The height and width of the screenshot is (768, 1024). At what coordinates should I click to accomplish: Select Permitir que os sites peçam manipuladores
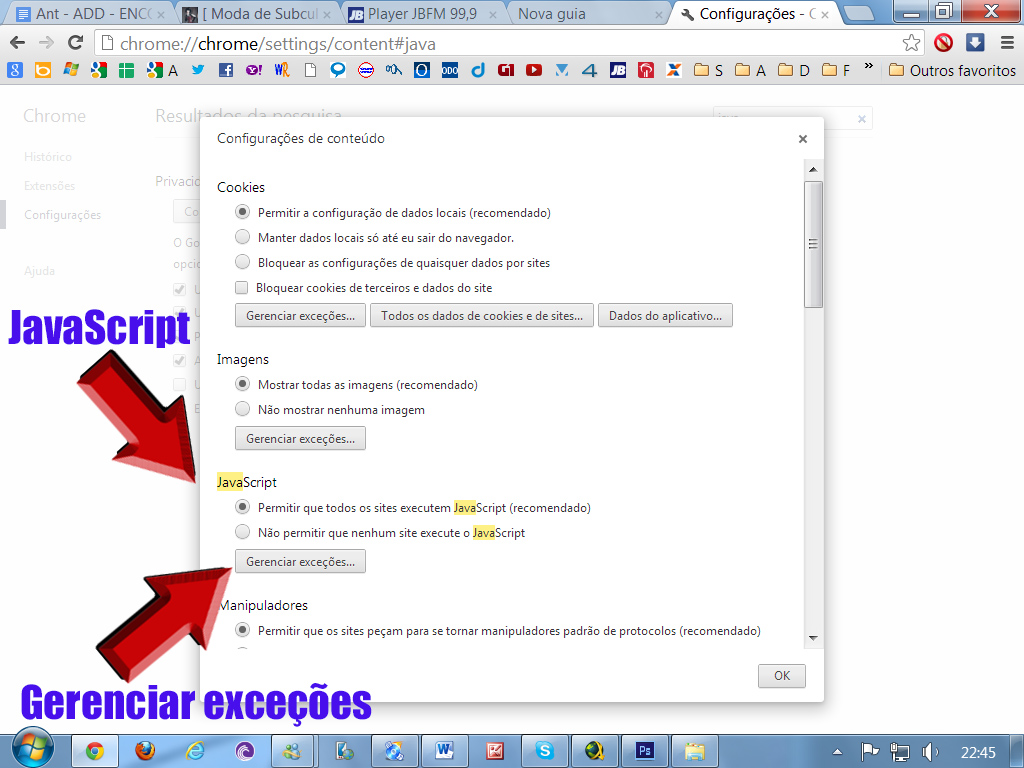[242, 630]
